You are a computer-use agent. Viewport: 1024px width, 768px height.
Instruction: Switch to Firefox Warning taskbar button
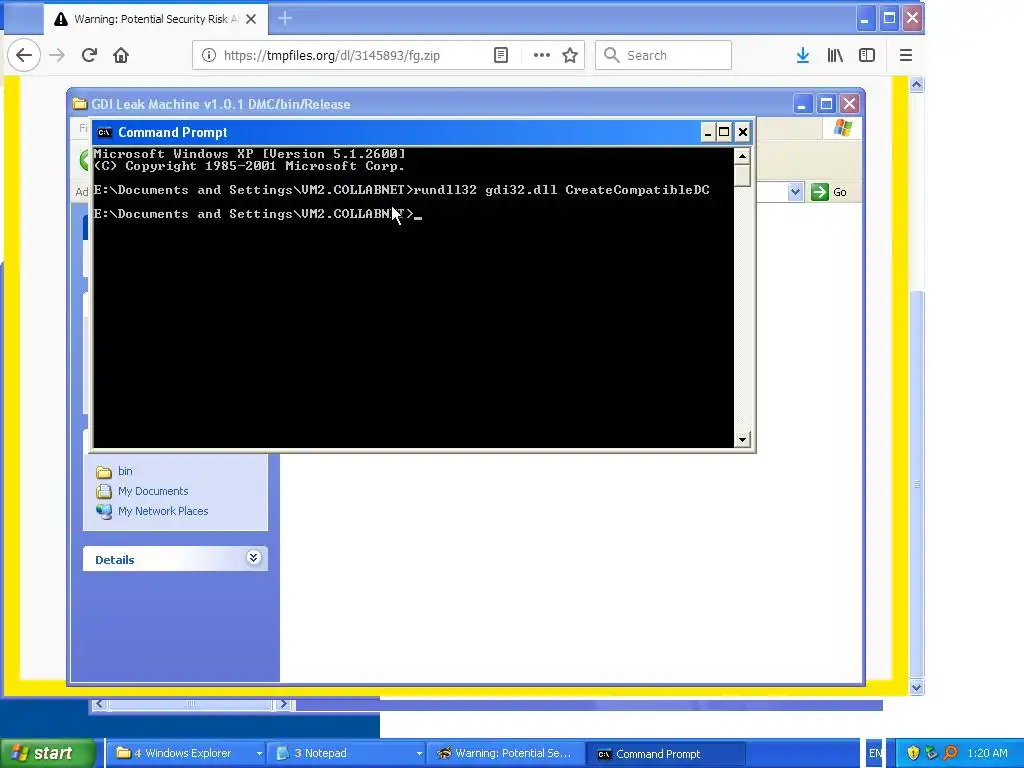coord(506,753)
